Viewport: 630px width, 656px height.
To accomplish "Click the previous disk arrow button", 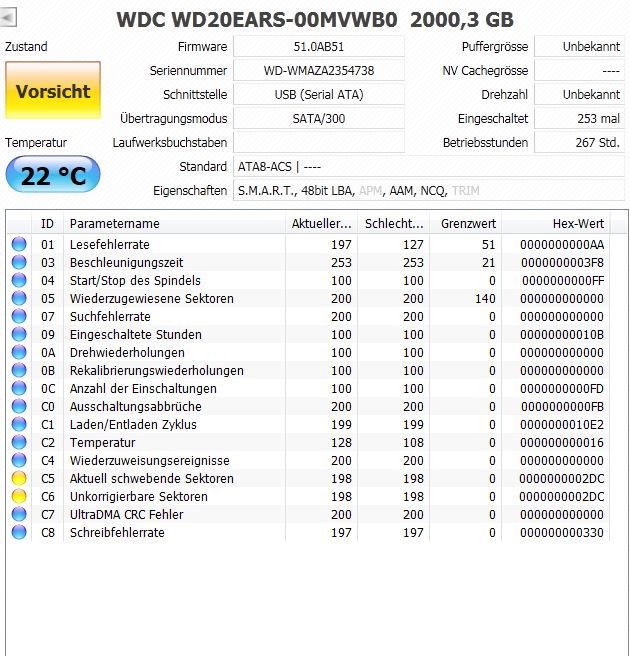I will click(8, 18).
